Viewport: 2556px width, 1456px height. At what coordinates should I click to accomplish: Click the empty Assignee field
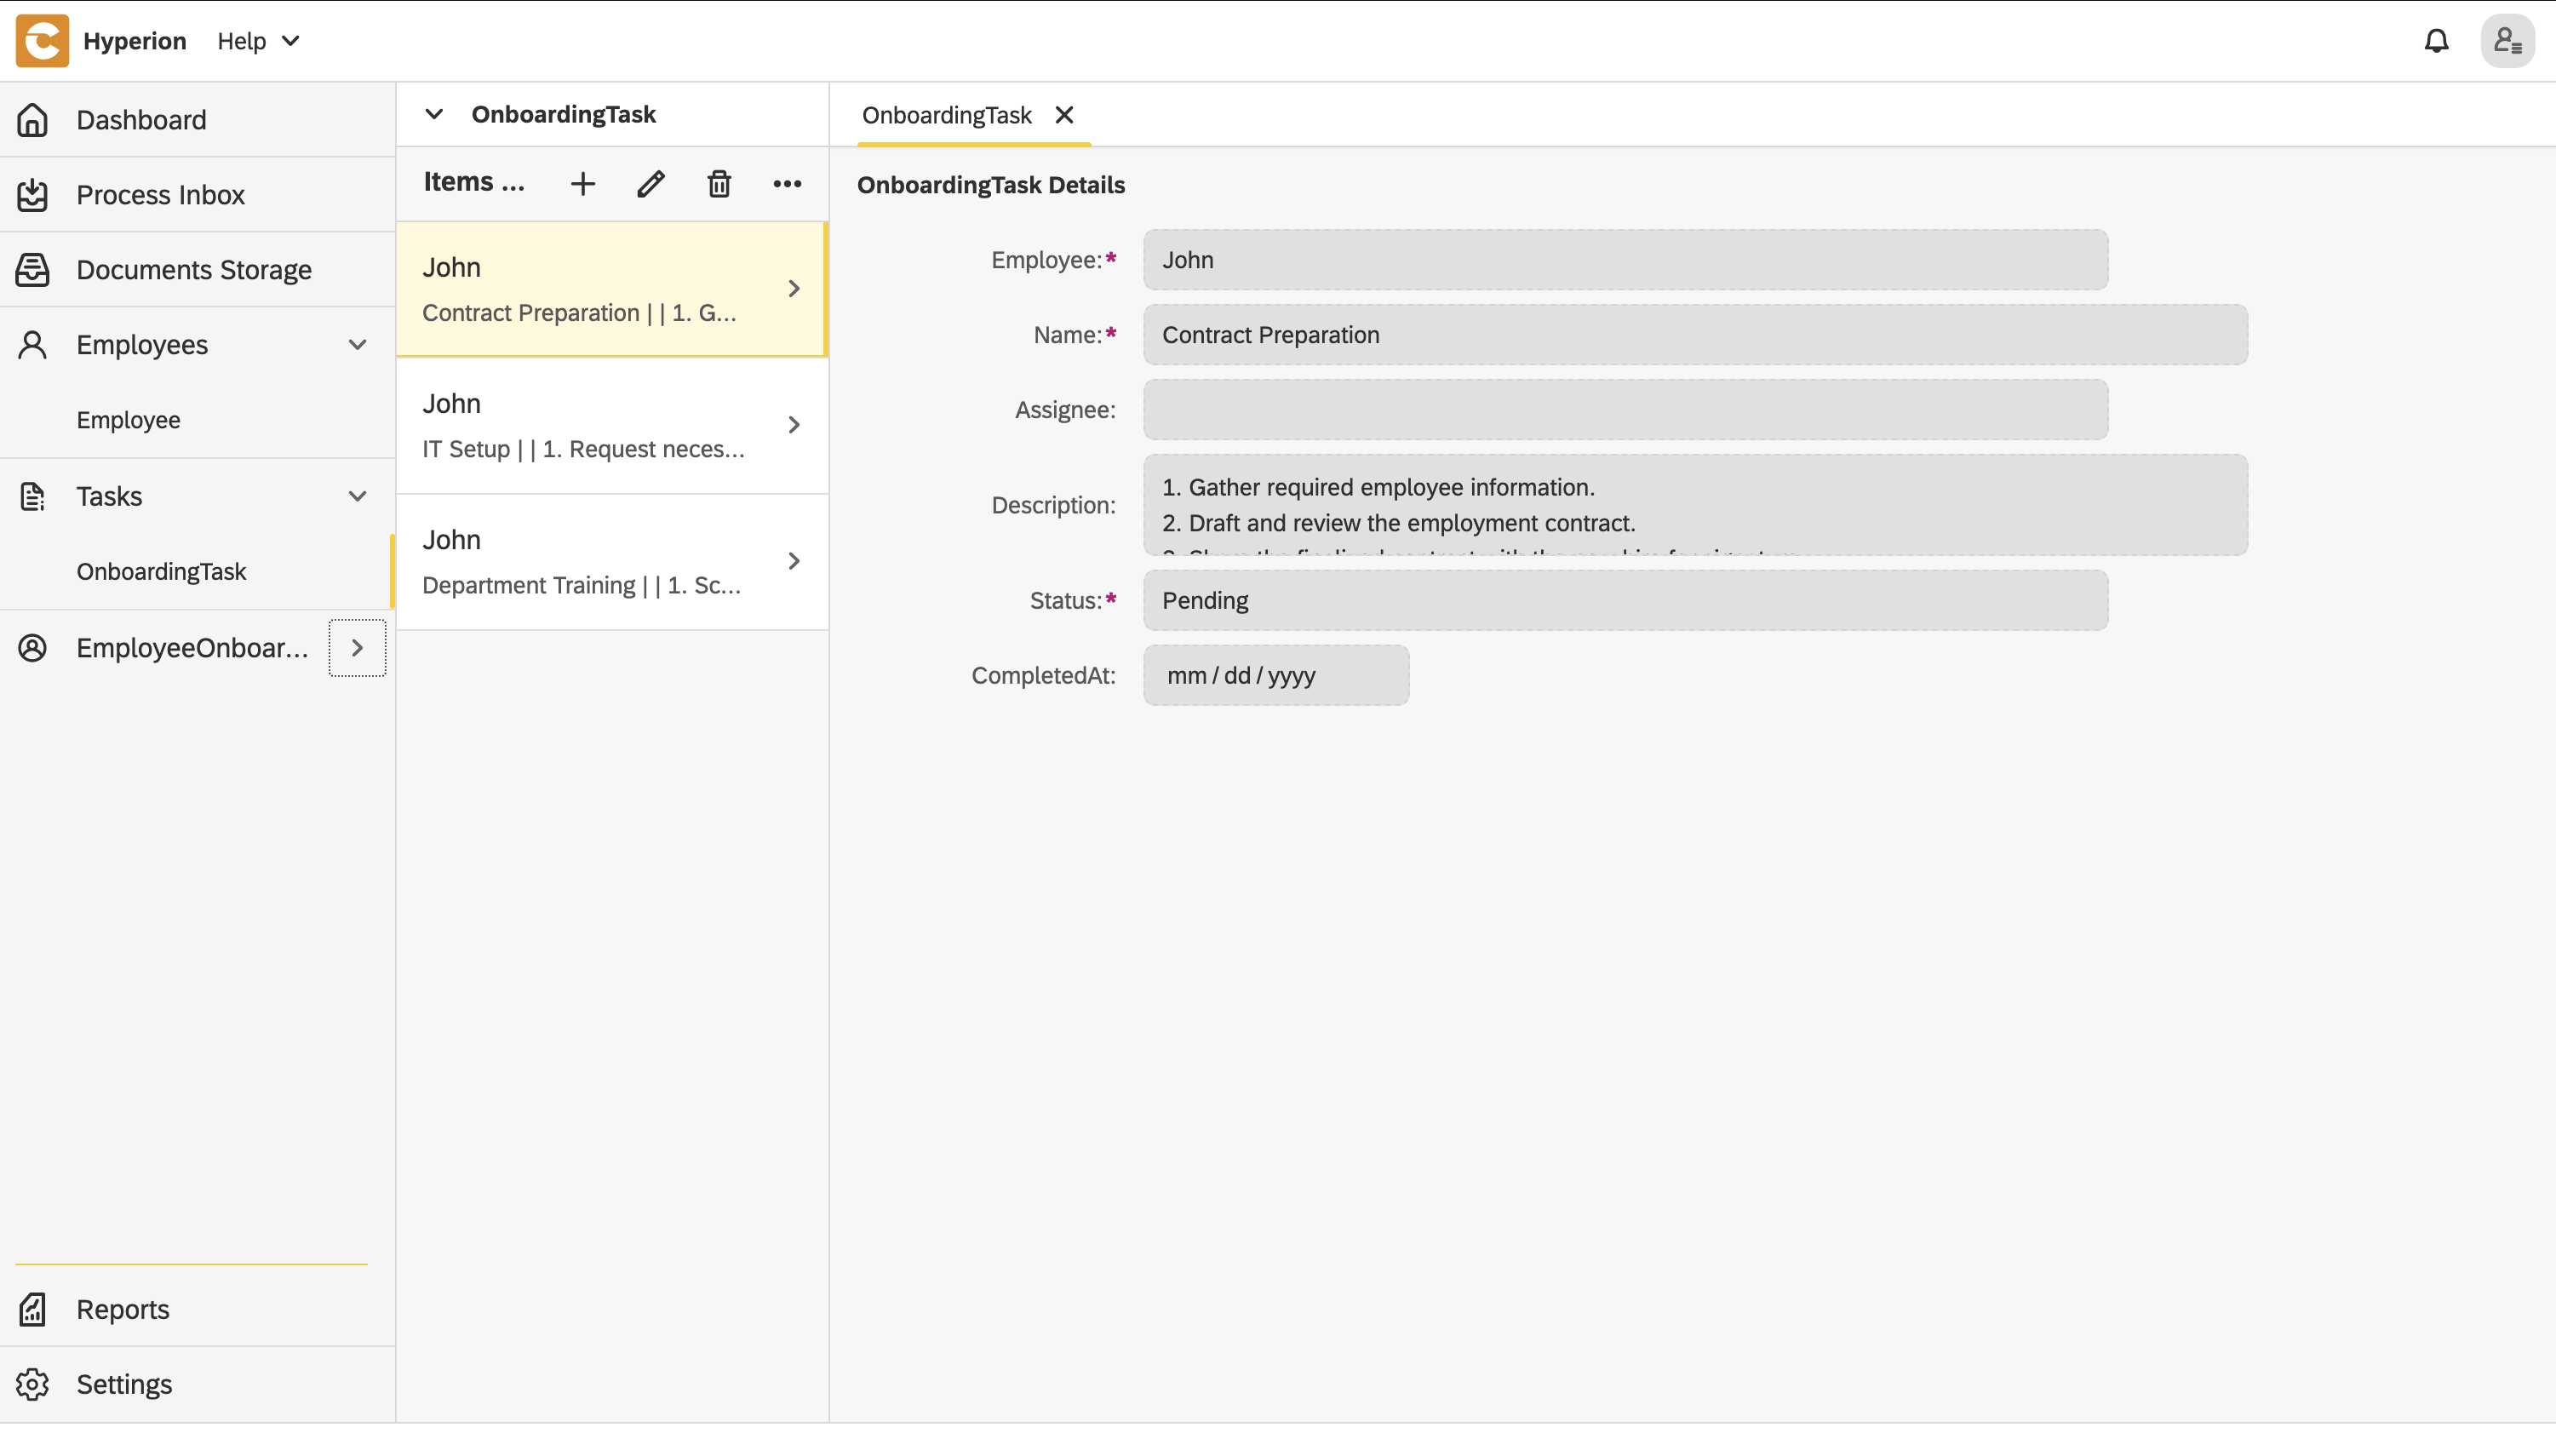(x=1626, y=410)
